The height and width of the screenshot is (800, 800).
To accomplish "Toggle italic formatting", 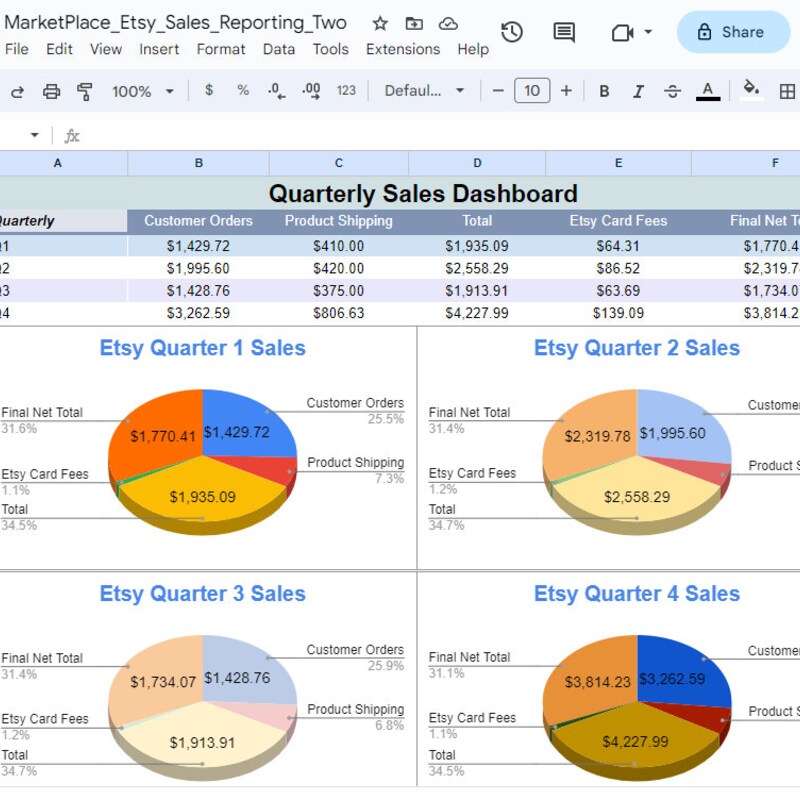I will click(638, 91).
